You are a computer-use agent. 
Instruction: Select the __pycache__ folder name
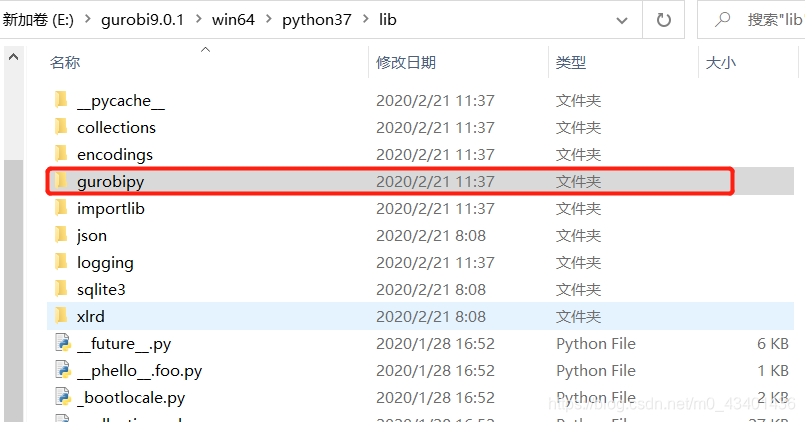[121, 101]
